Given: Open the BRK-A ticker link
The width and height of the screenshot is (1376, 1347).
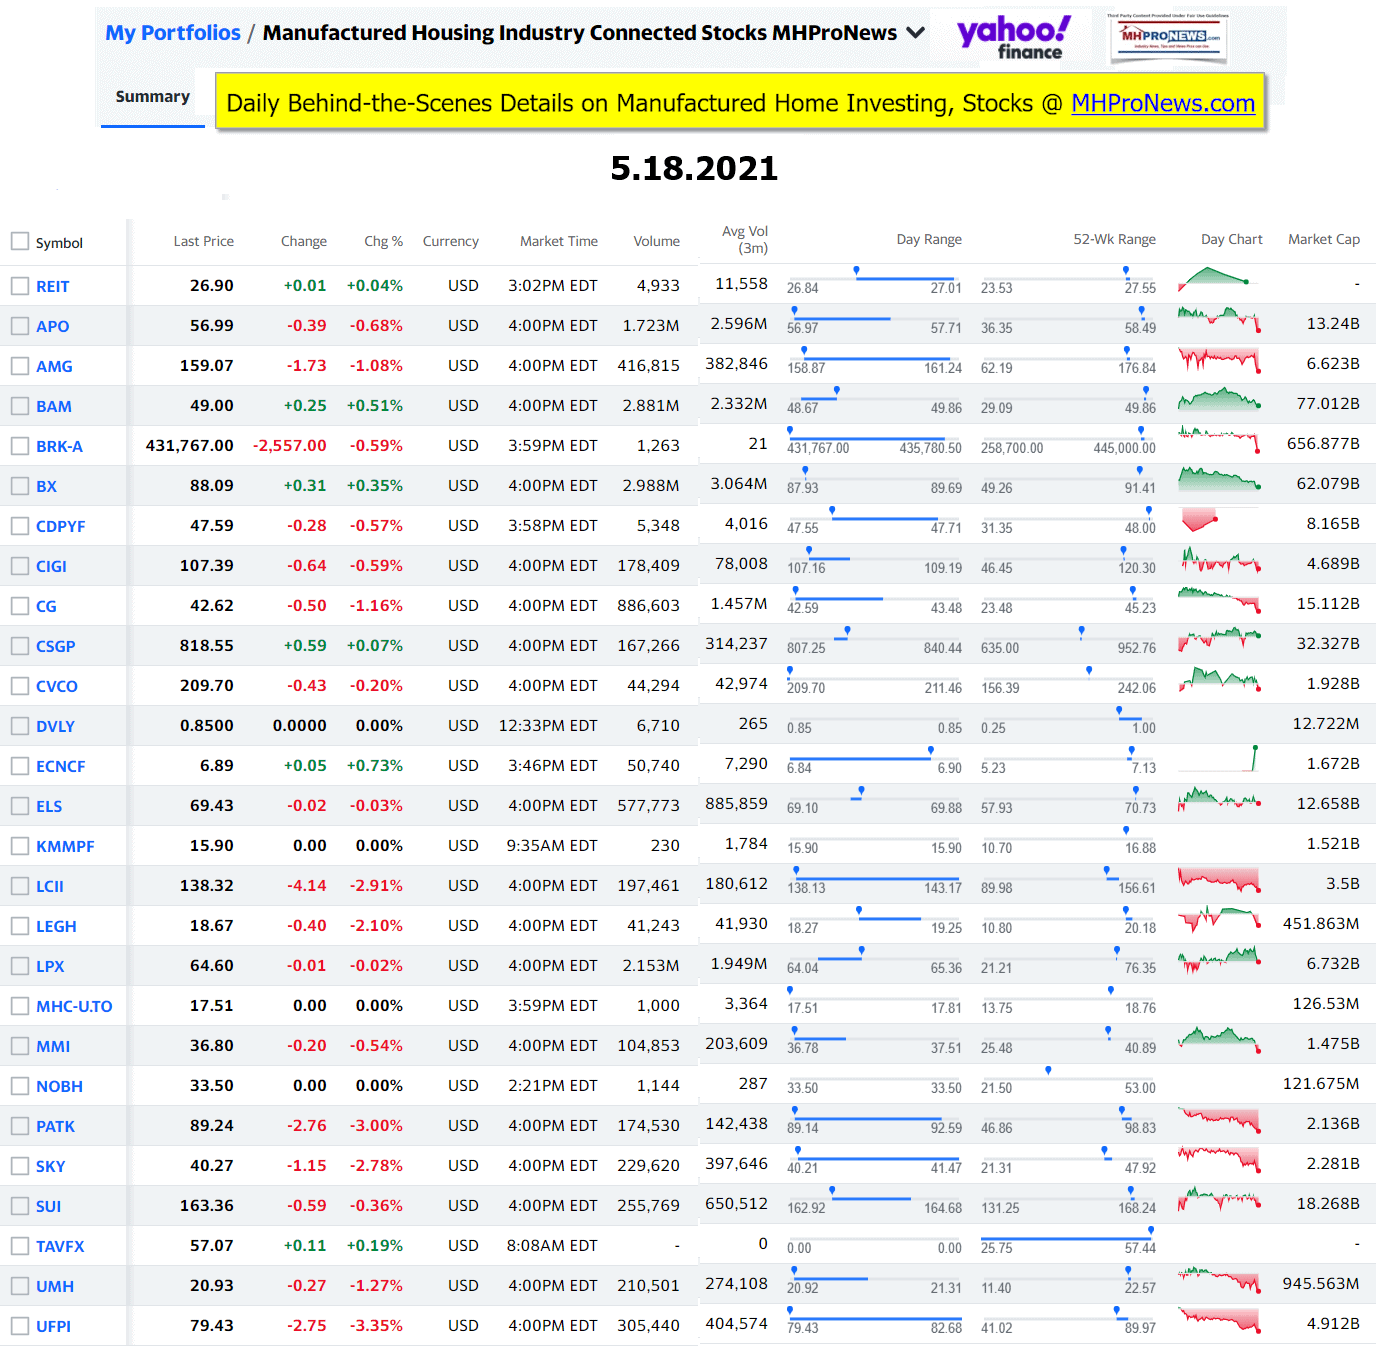Looking at the screenshot, I should (x=59, y=446).
